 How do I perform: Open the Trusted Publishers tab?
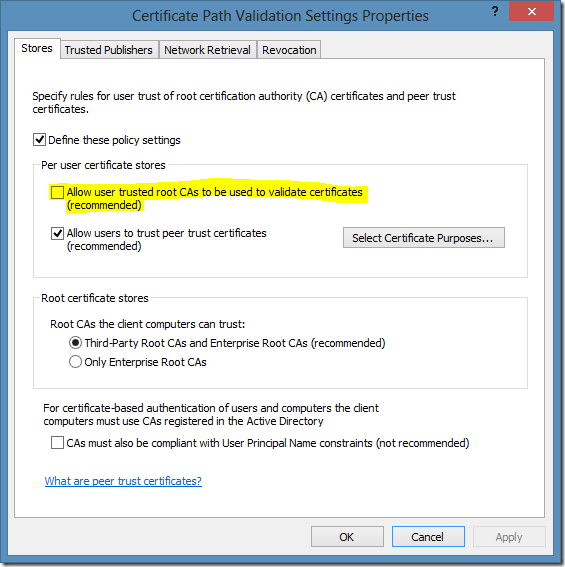[109, 50]
